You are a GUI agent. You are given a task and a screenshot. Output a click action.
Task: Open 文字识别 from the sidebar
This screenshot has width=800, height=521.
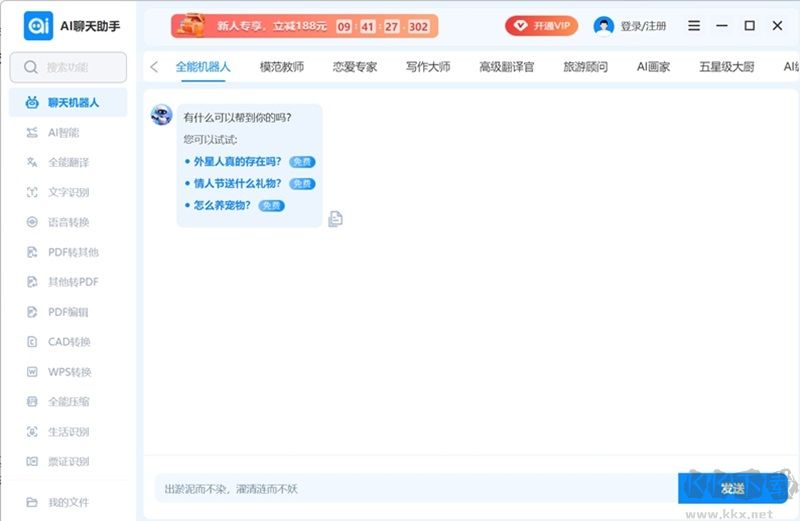pos(68,192)
